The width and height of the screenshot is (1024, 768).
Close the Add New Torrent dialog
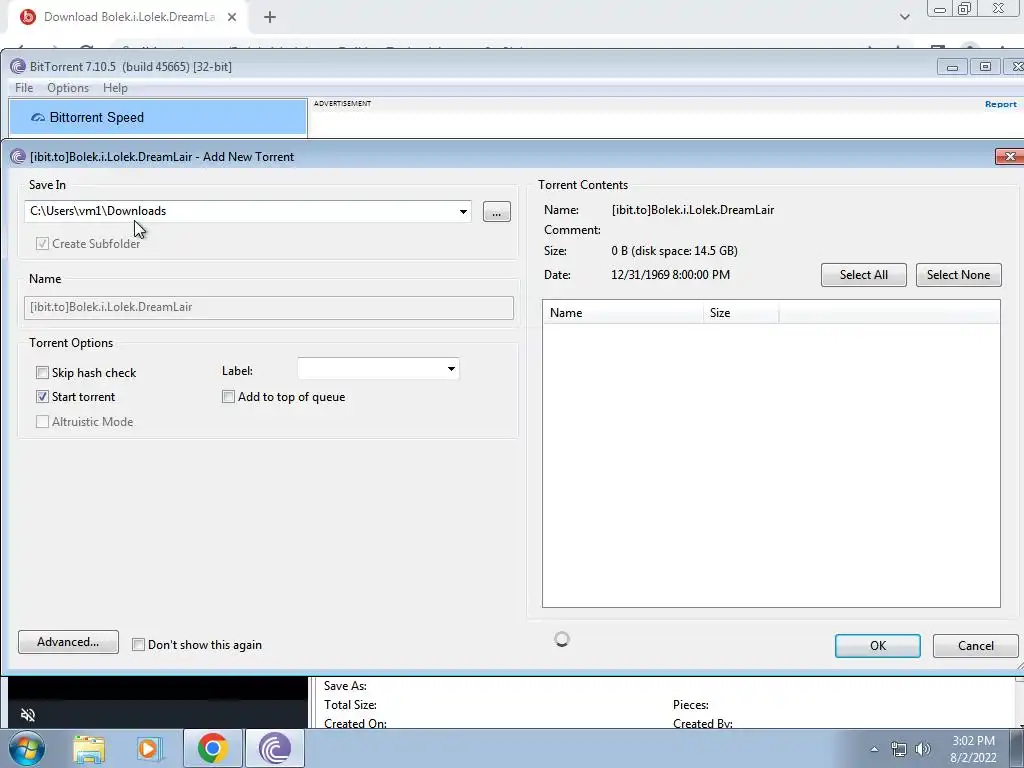click(1009, 157)
